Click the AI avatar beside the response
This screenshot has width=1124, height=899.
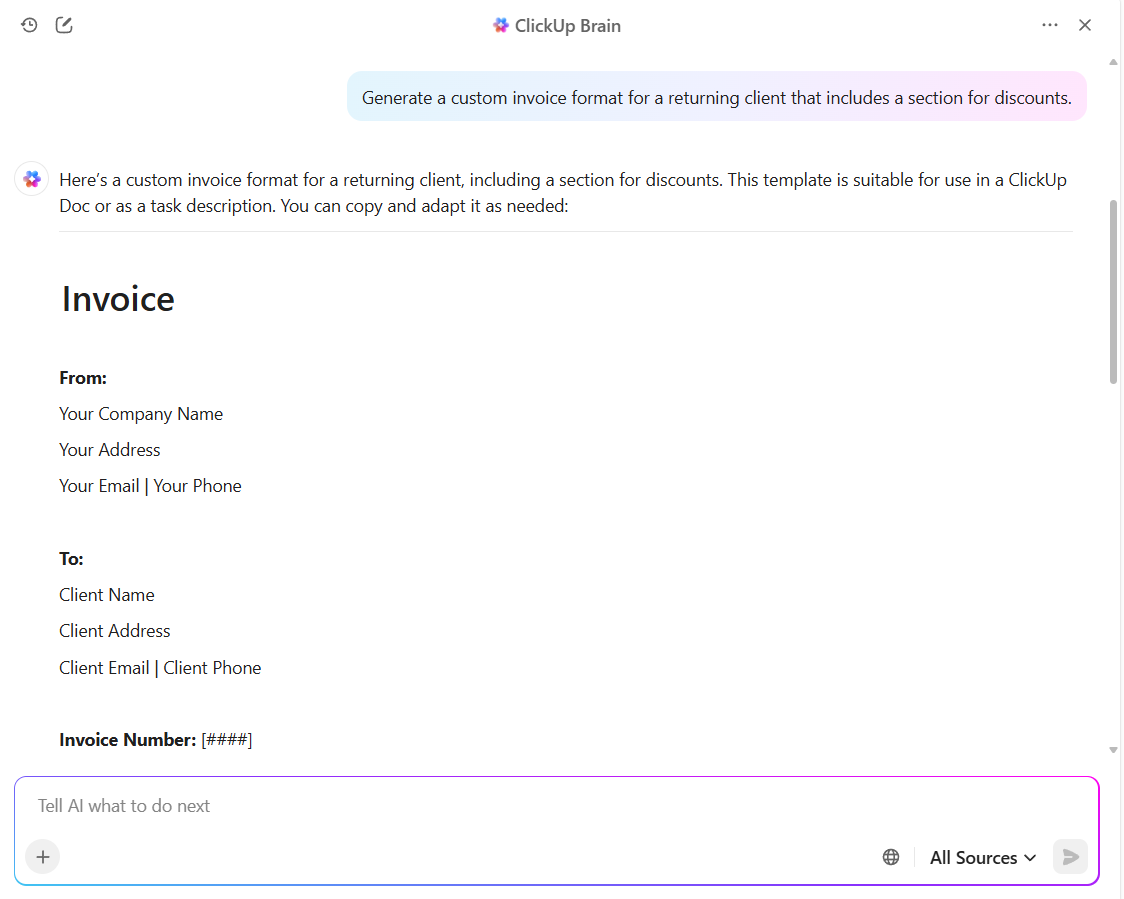click(32, 180)
